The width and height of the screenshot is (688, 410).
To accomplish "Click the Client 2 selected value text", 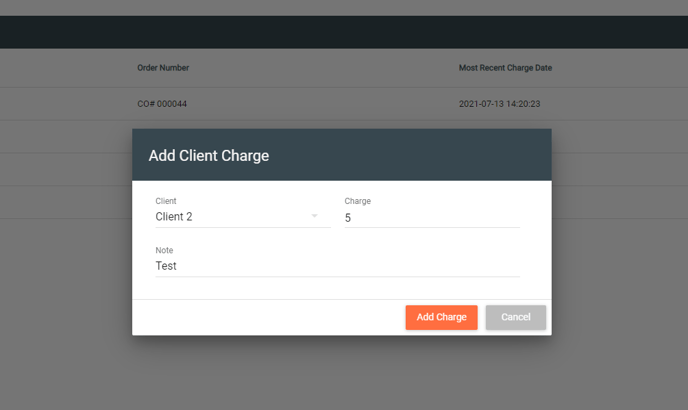I will 174,217.
